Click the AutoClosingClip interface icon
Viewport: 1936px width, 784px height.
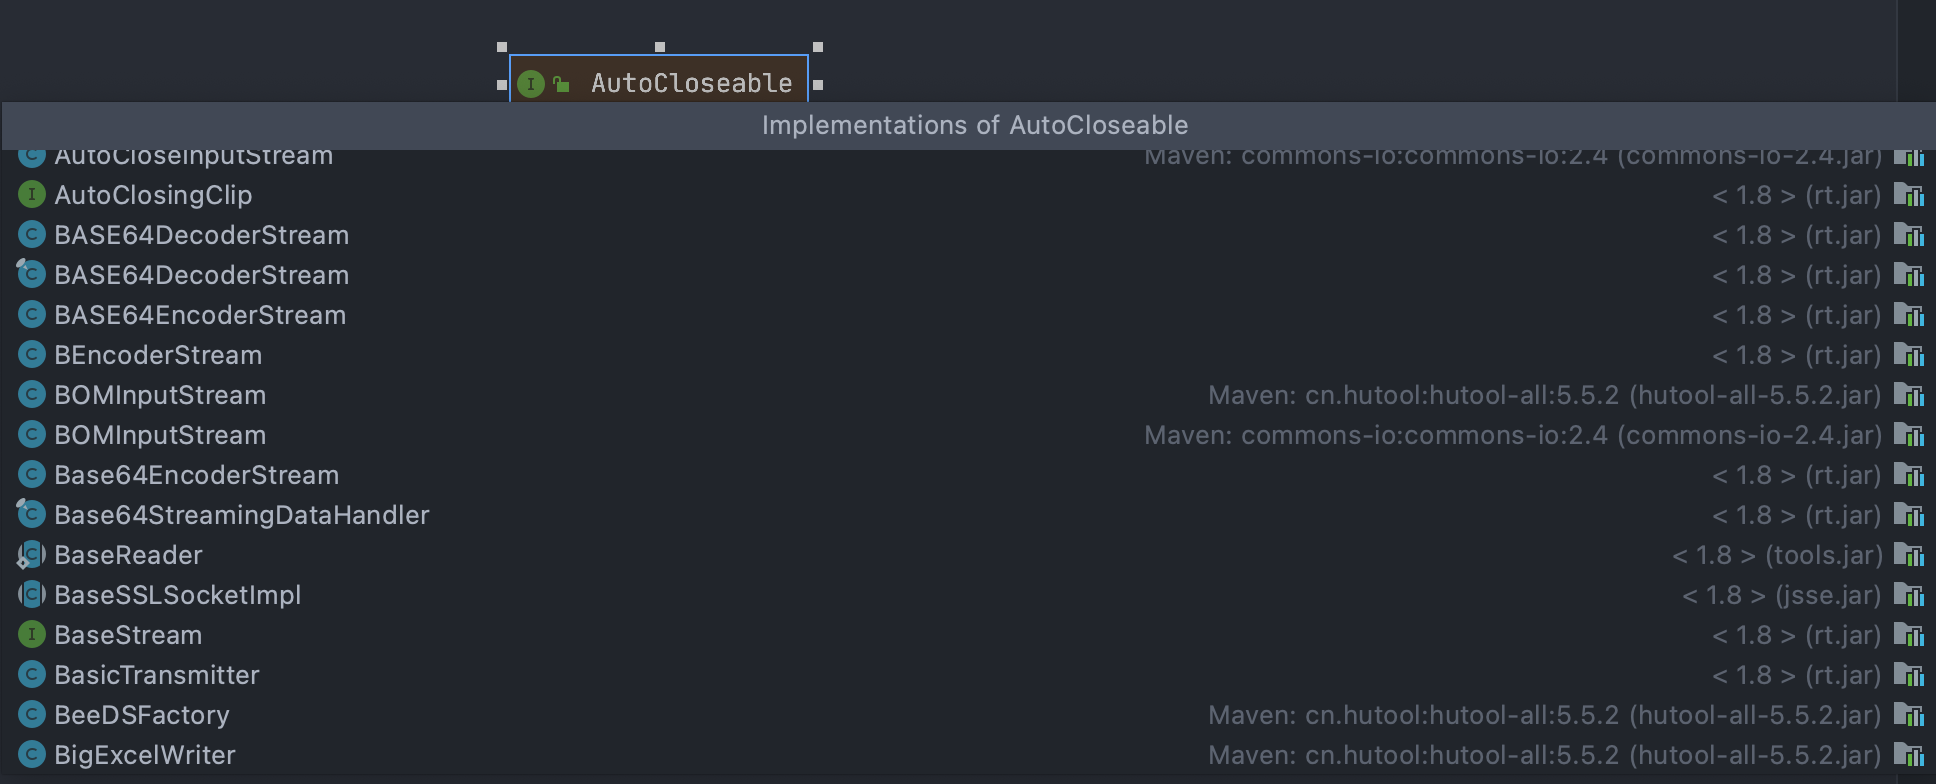pos(32,195)
